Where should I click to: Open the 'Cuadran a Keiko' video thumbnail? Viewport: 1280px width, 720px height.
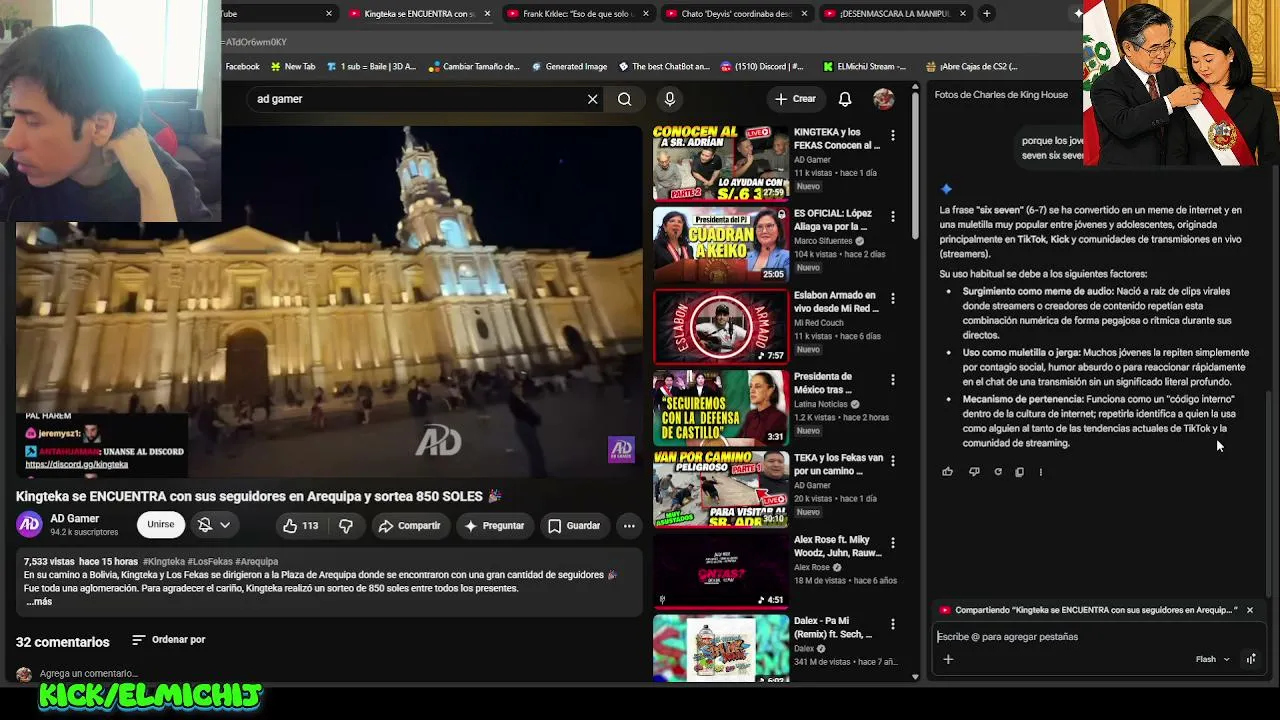[721, 245]
